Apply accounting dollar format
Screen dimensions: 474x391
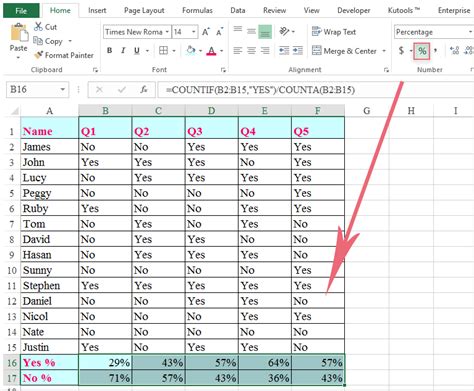(401, 51)
